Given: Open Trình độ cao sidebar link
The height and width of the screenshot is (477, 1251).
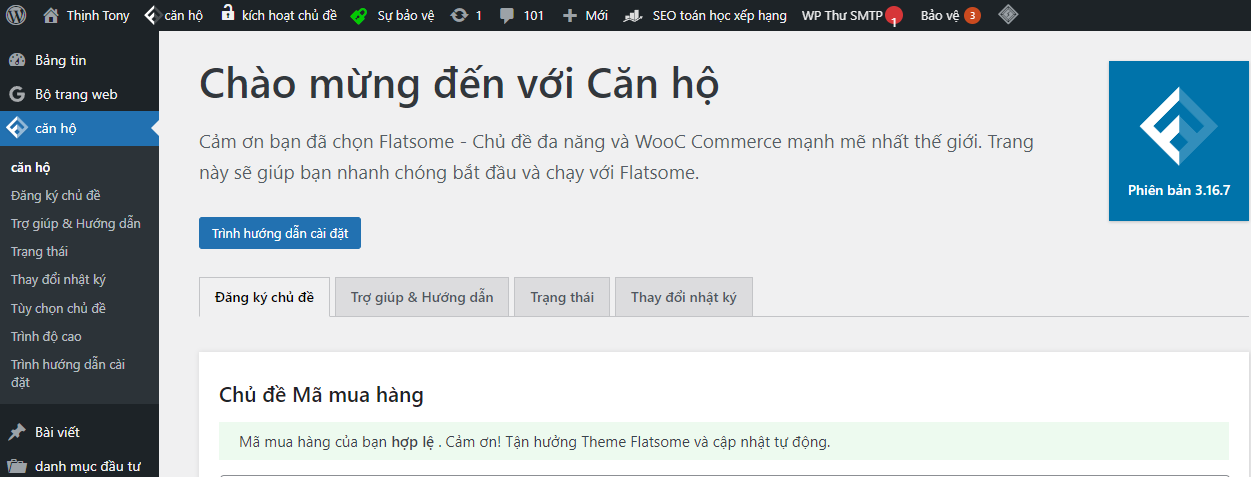Looking at the screenshot, I should (x=46, y=336).
